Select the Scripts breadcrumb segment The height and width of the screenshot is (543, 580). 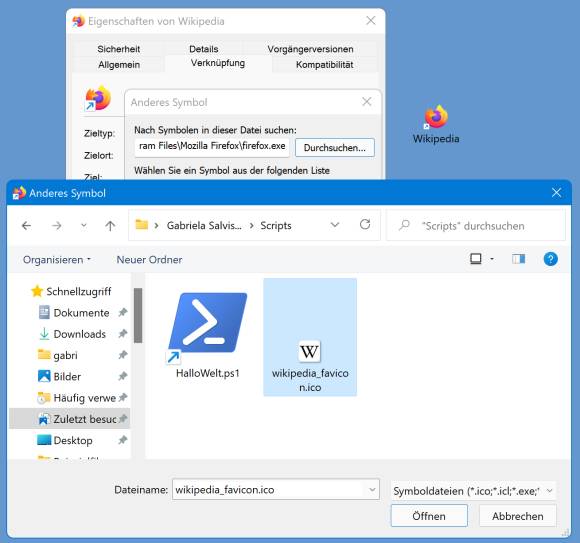pos(276,225)
